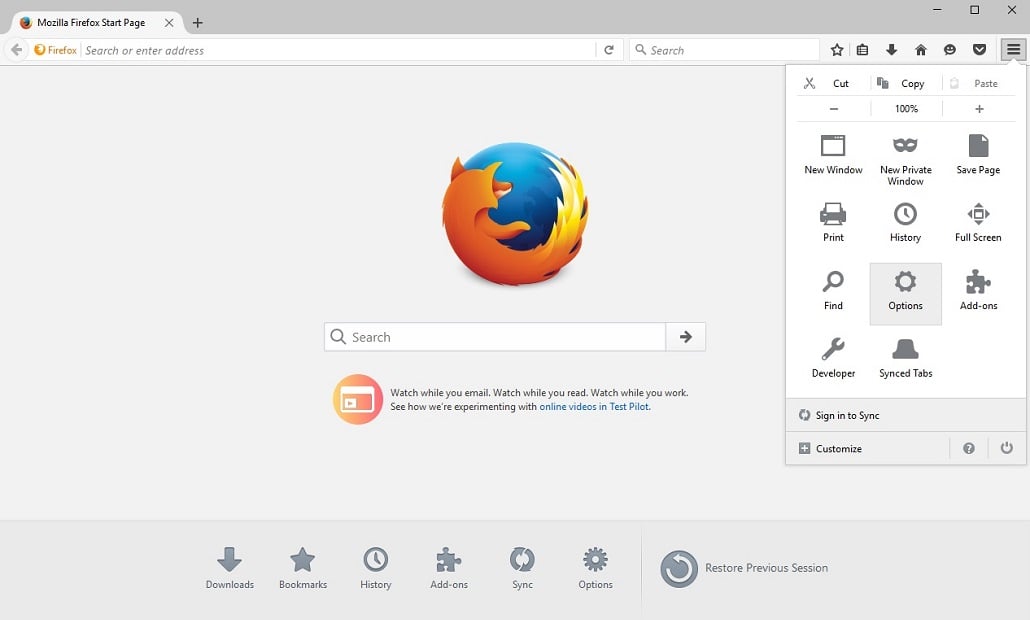
Task: Click the page's center Search field
Action: click(495, 337)
